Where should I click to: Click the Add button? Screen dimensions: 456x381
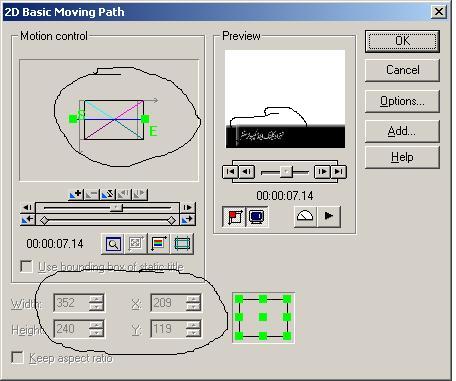point(402,131)
